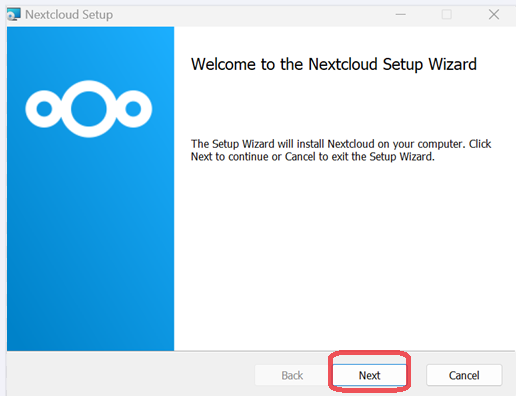Click the disabled maximize button
The width and height of the screenshot is (516, 396).
(x=447, y=14)
